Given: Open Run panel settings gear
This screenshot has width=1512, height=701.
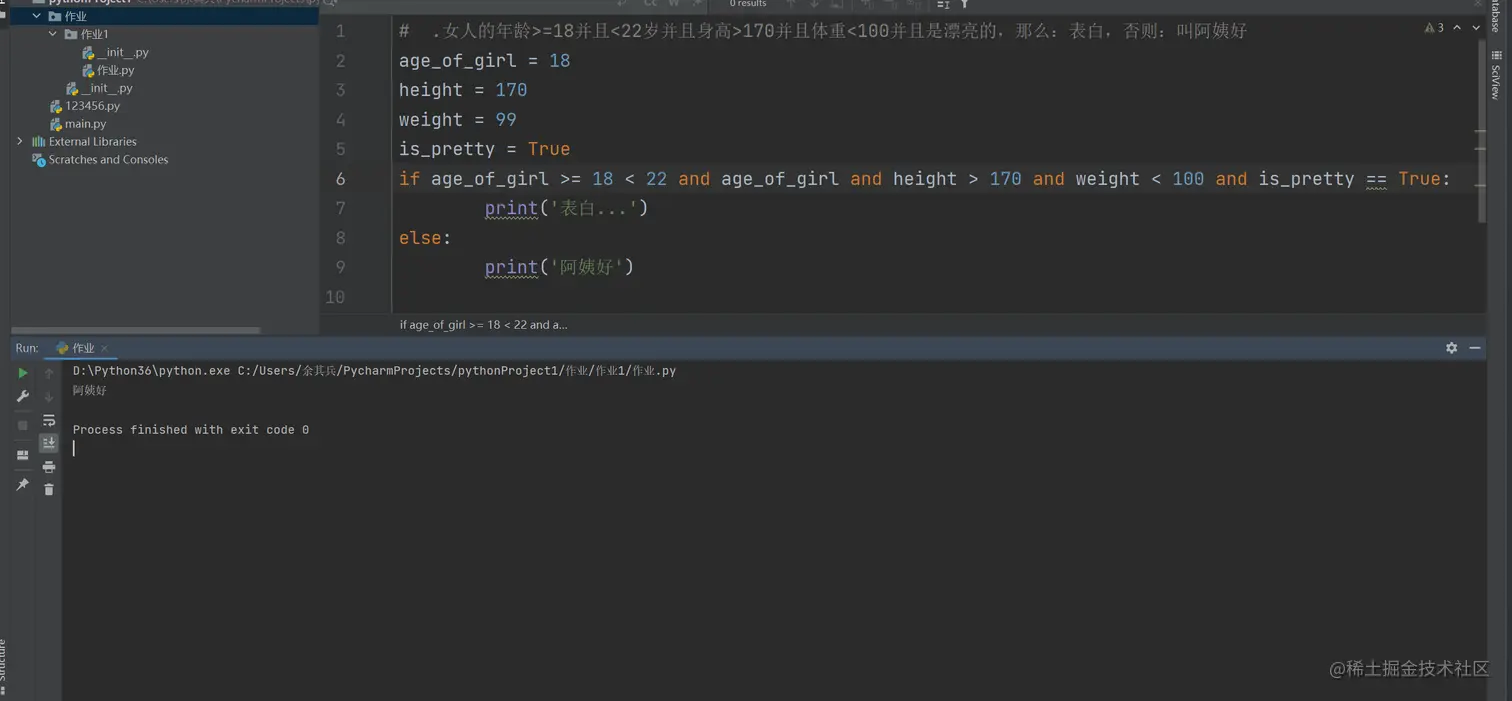Looking at the screenshot, I should (x=1451, y=348).
